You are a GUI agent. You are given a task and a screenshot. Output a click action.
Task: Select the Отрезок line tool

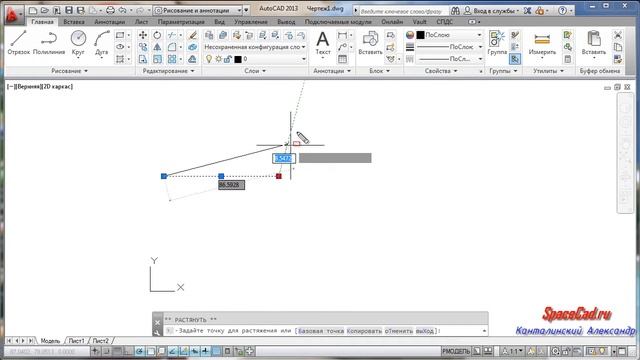(x=18, y=42)
